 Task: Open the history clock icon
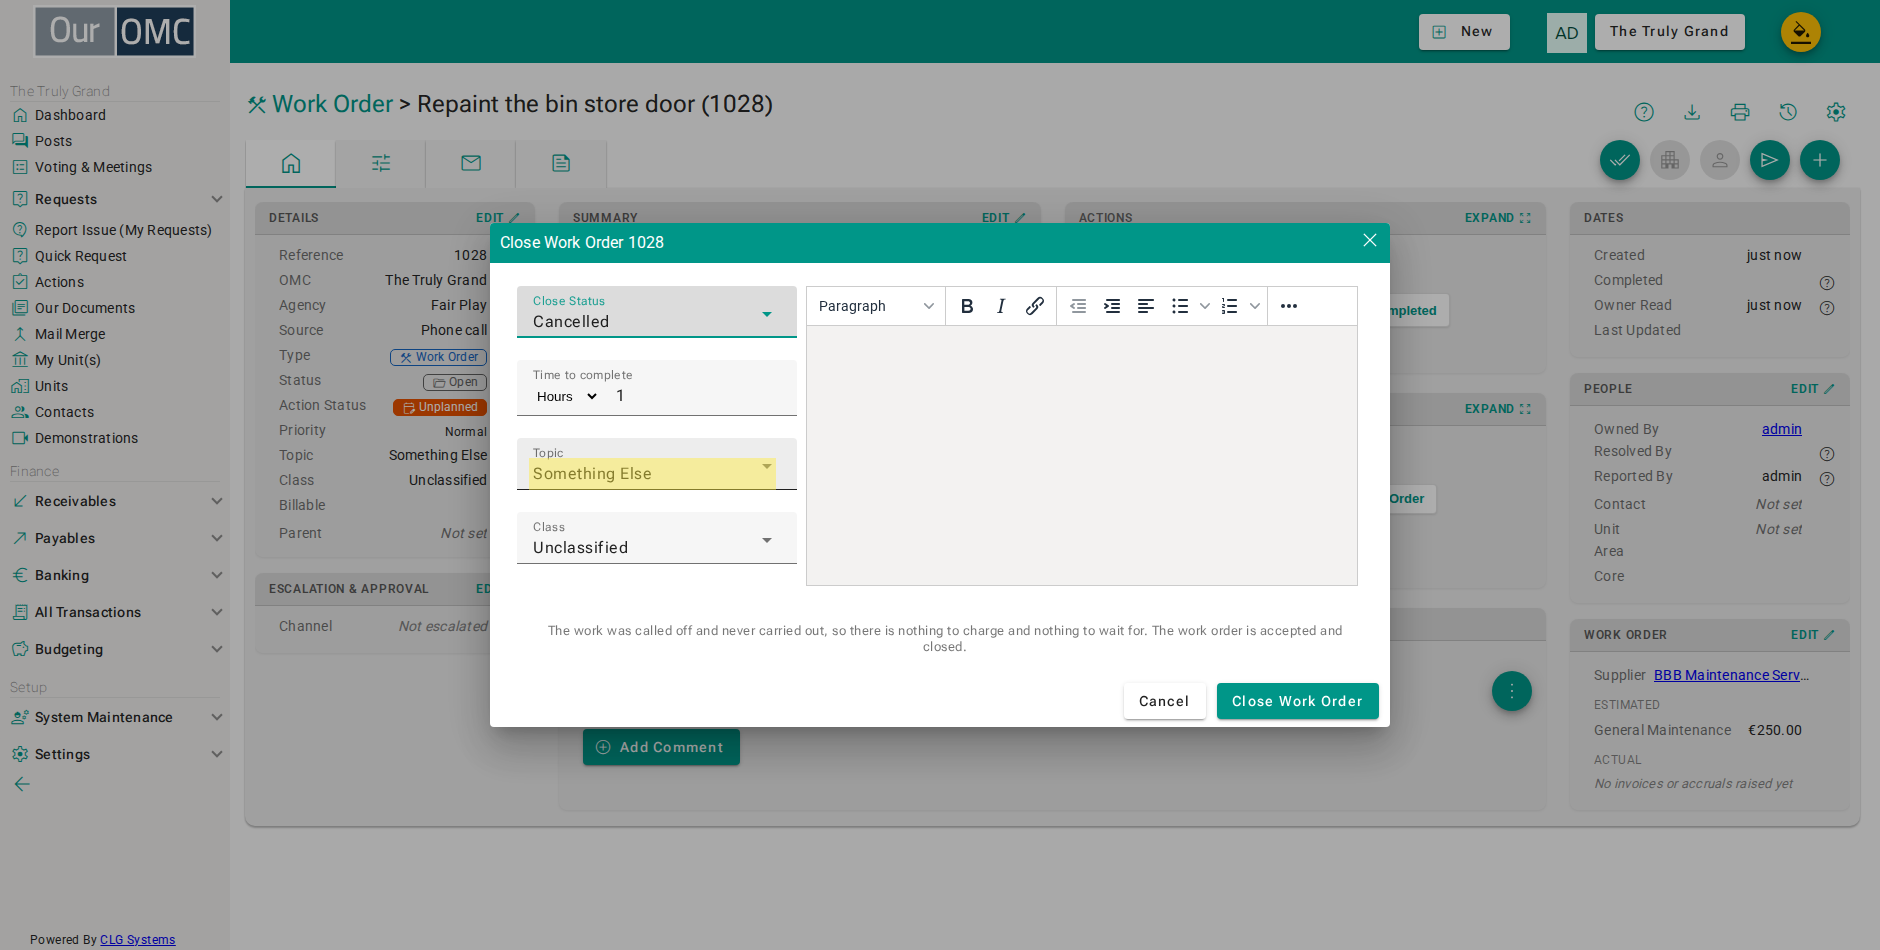click(1788, 112)
